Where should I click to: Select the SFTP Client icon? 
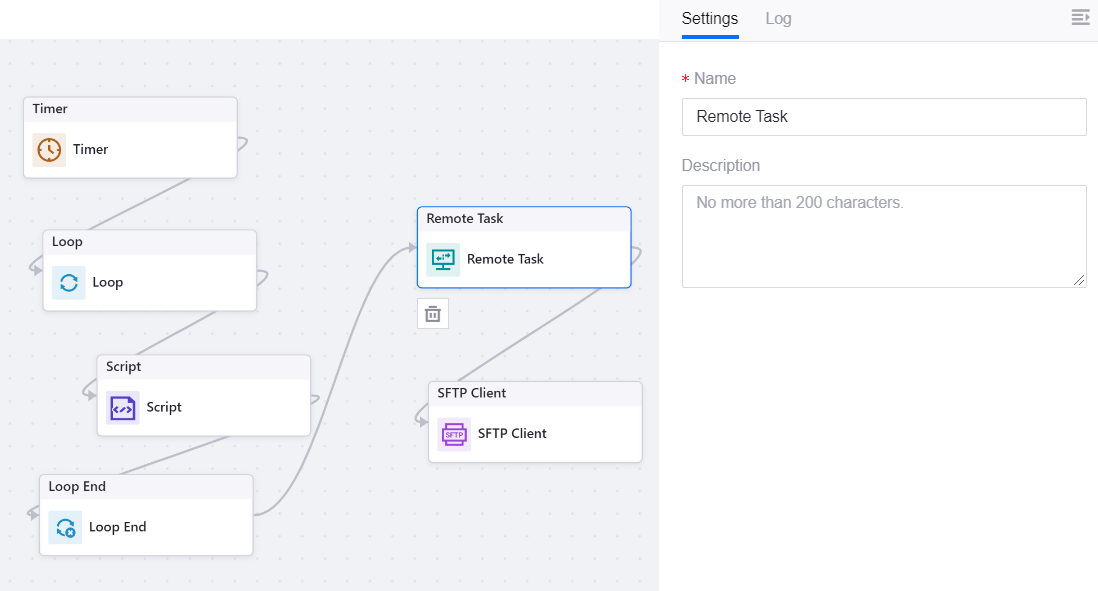point(454,434)
